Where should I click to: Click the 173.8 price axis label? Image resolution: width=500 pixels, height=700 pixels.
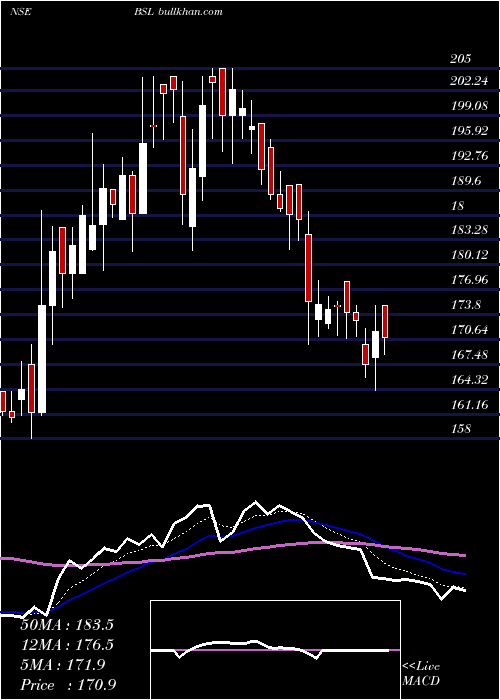tap(466, 305)
